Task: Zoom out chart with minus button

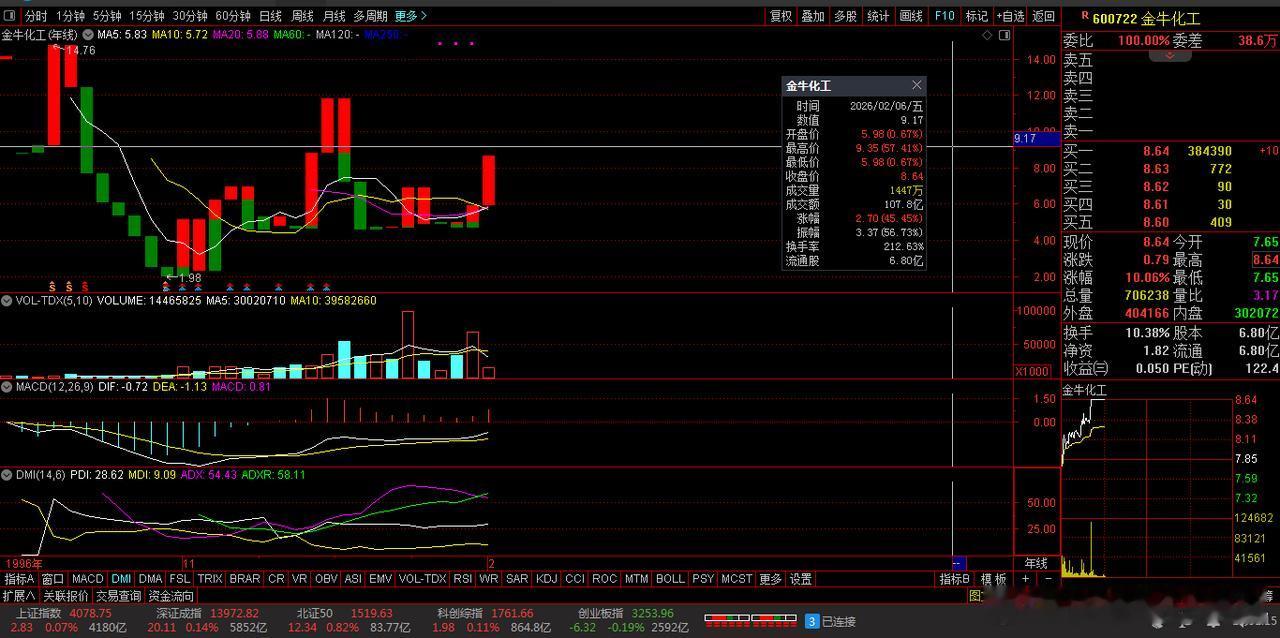Action: tap(1048, 579)
